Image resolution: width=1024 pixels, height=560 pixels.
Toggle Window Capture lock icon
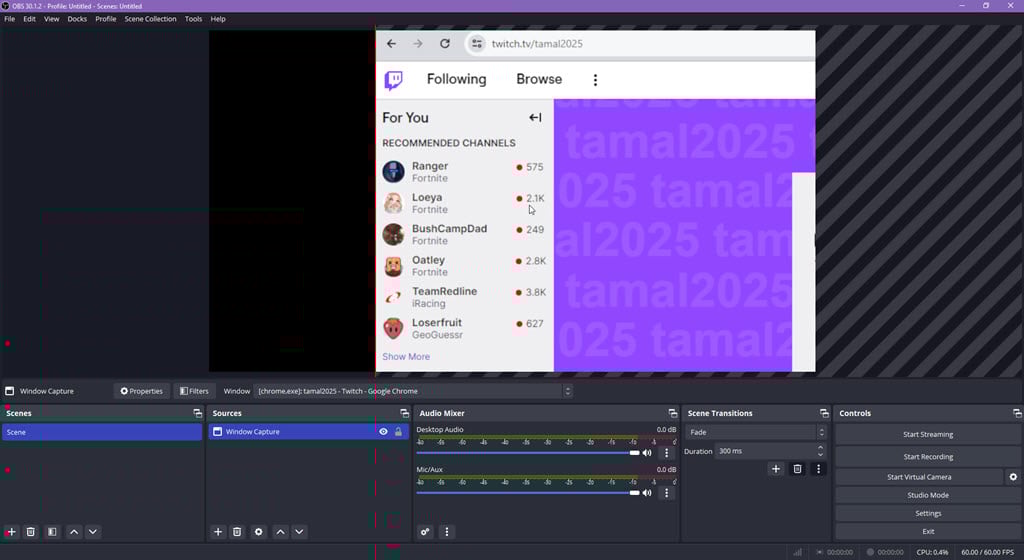tap(398, 431)
